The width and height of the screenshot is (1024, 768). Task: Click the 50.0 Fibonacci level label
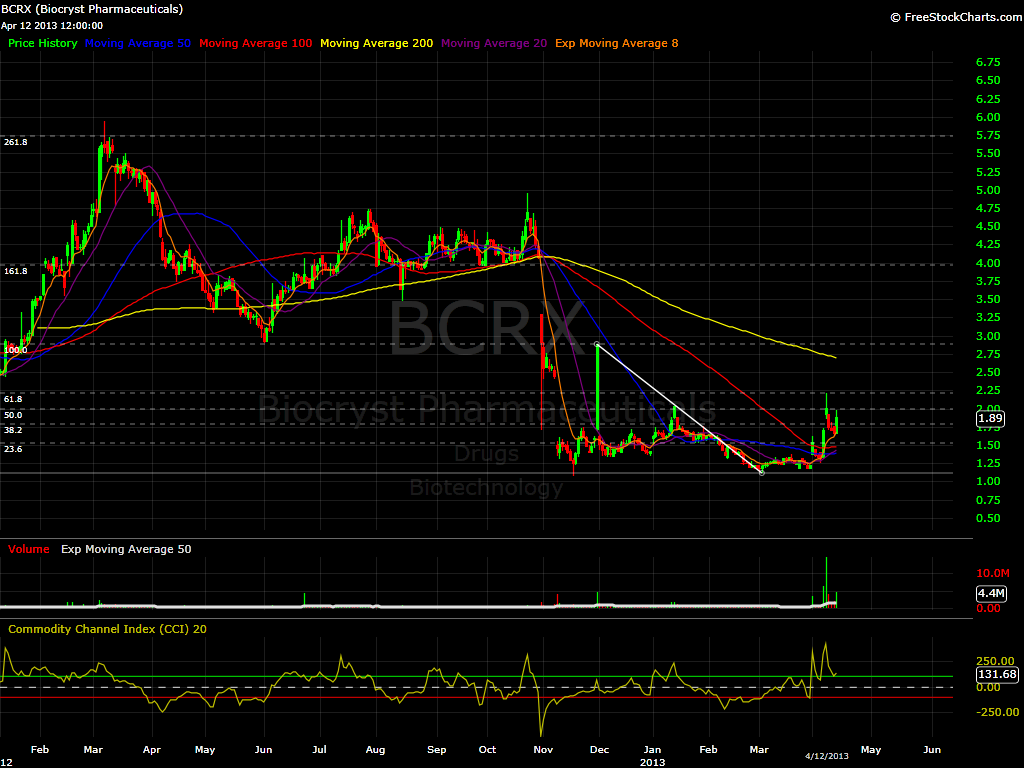(x=13, y=415)
